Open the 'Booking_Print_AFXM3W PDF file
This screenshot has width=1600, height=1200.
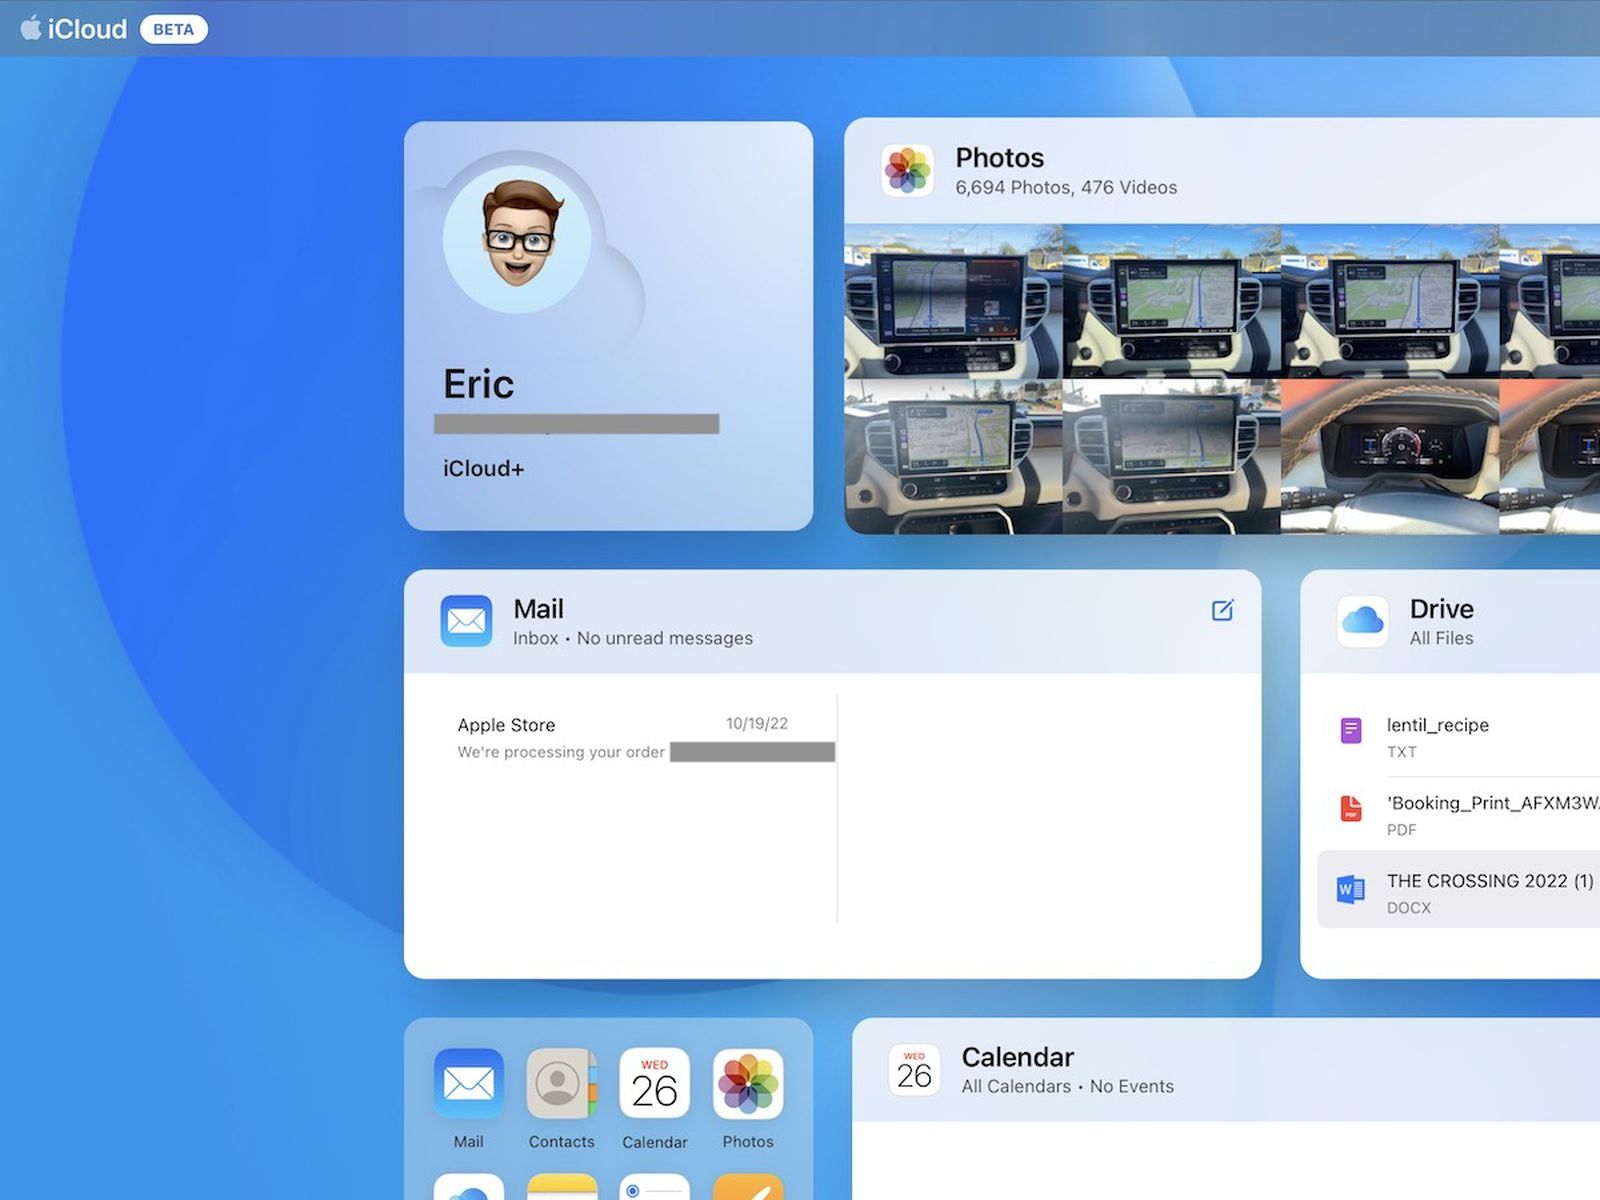coord(1460,815)
